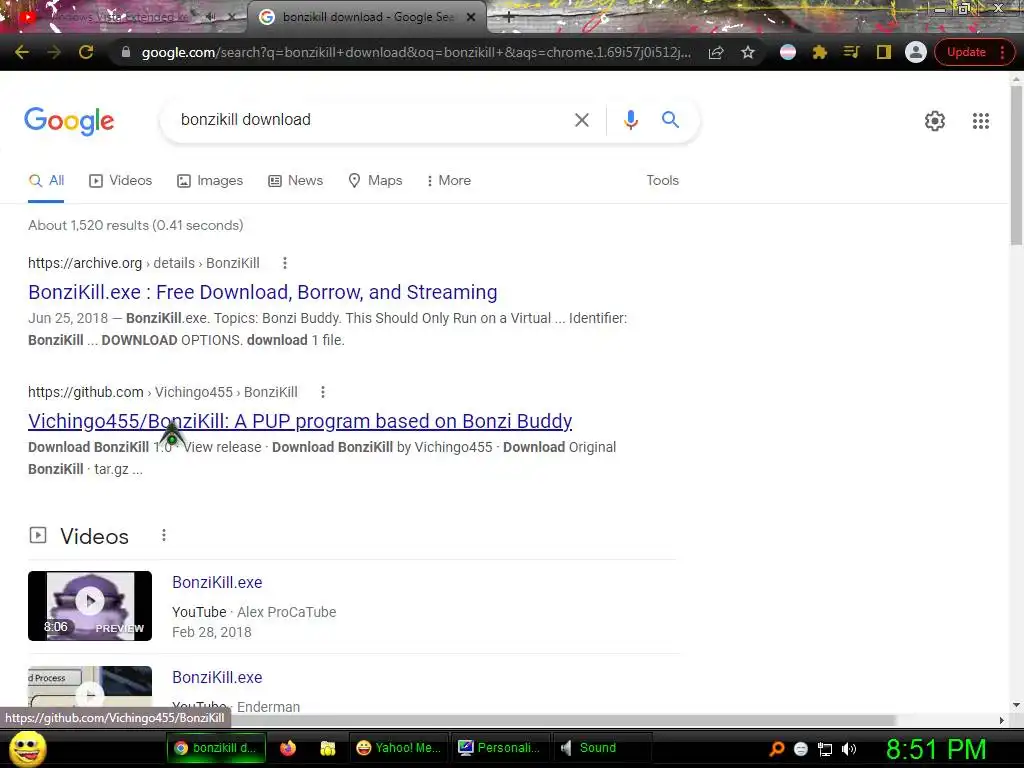
Task: Open the Extensions puzzle-piece menu
Action: click(820, 52)
